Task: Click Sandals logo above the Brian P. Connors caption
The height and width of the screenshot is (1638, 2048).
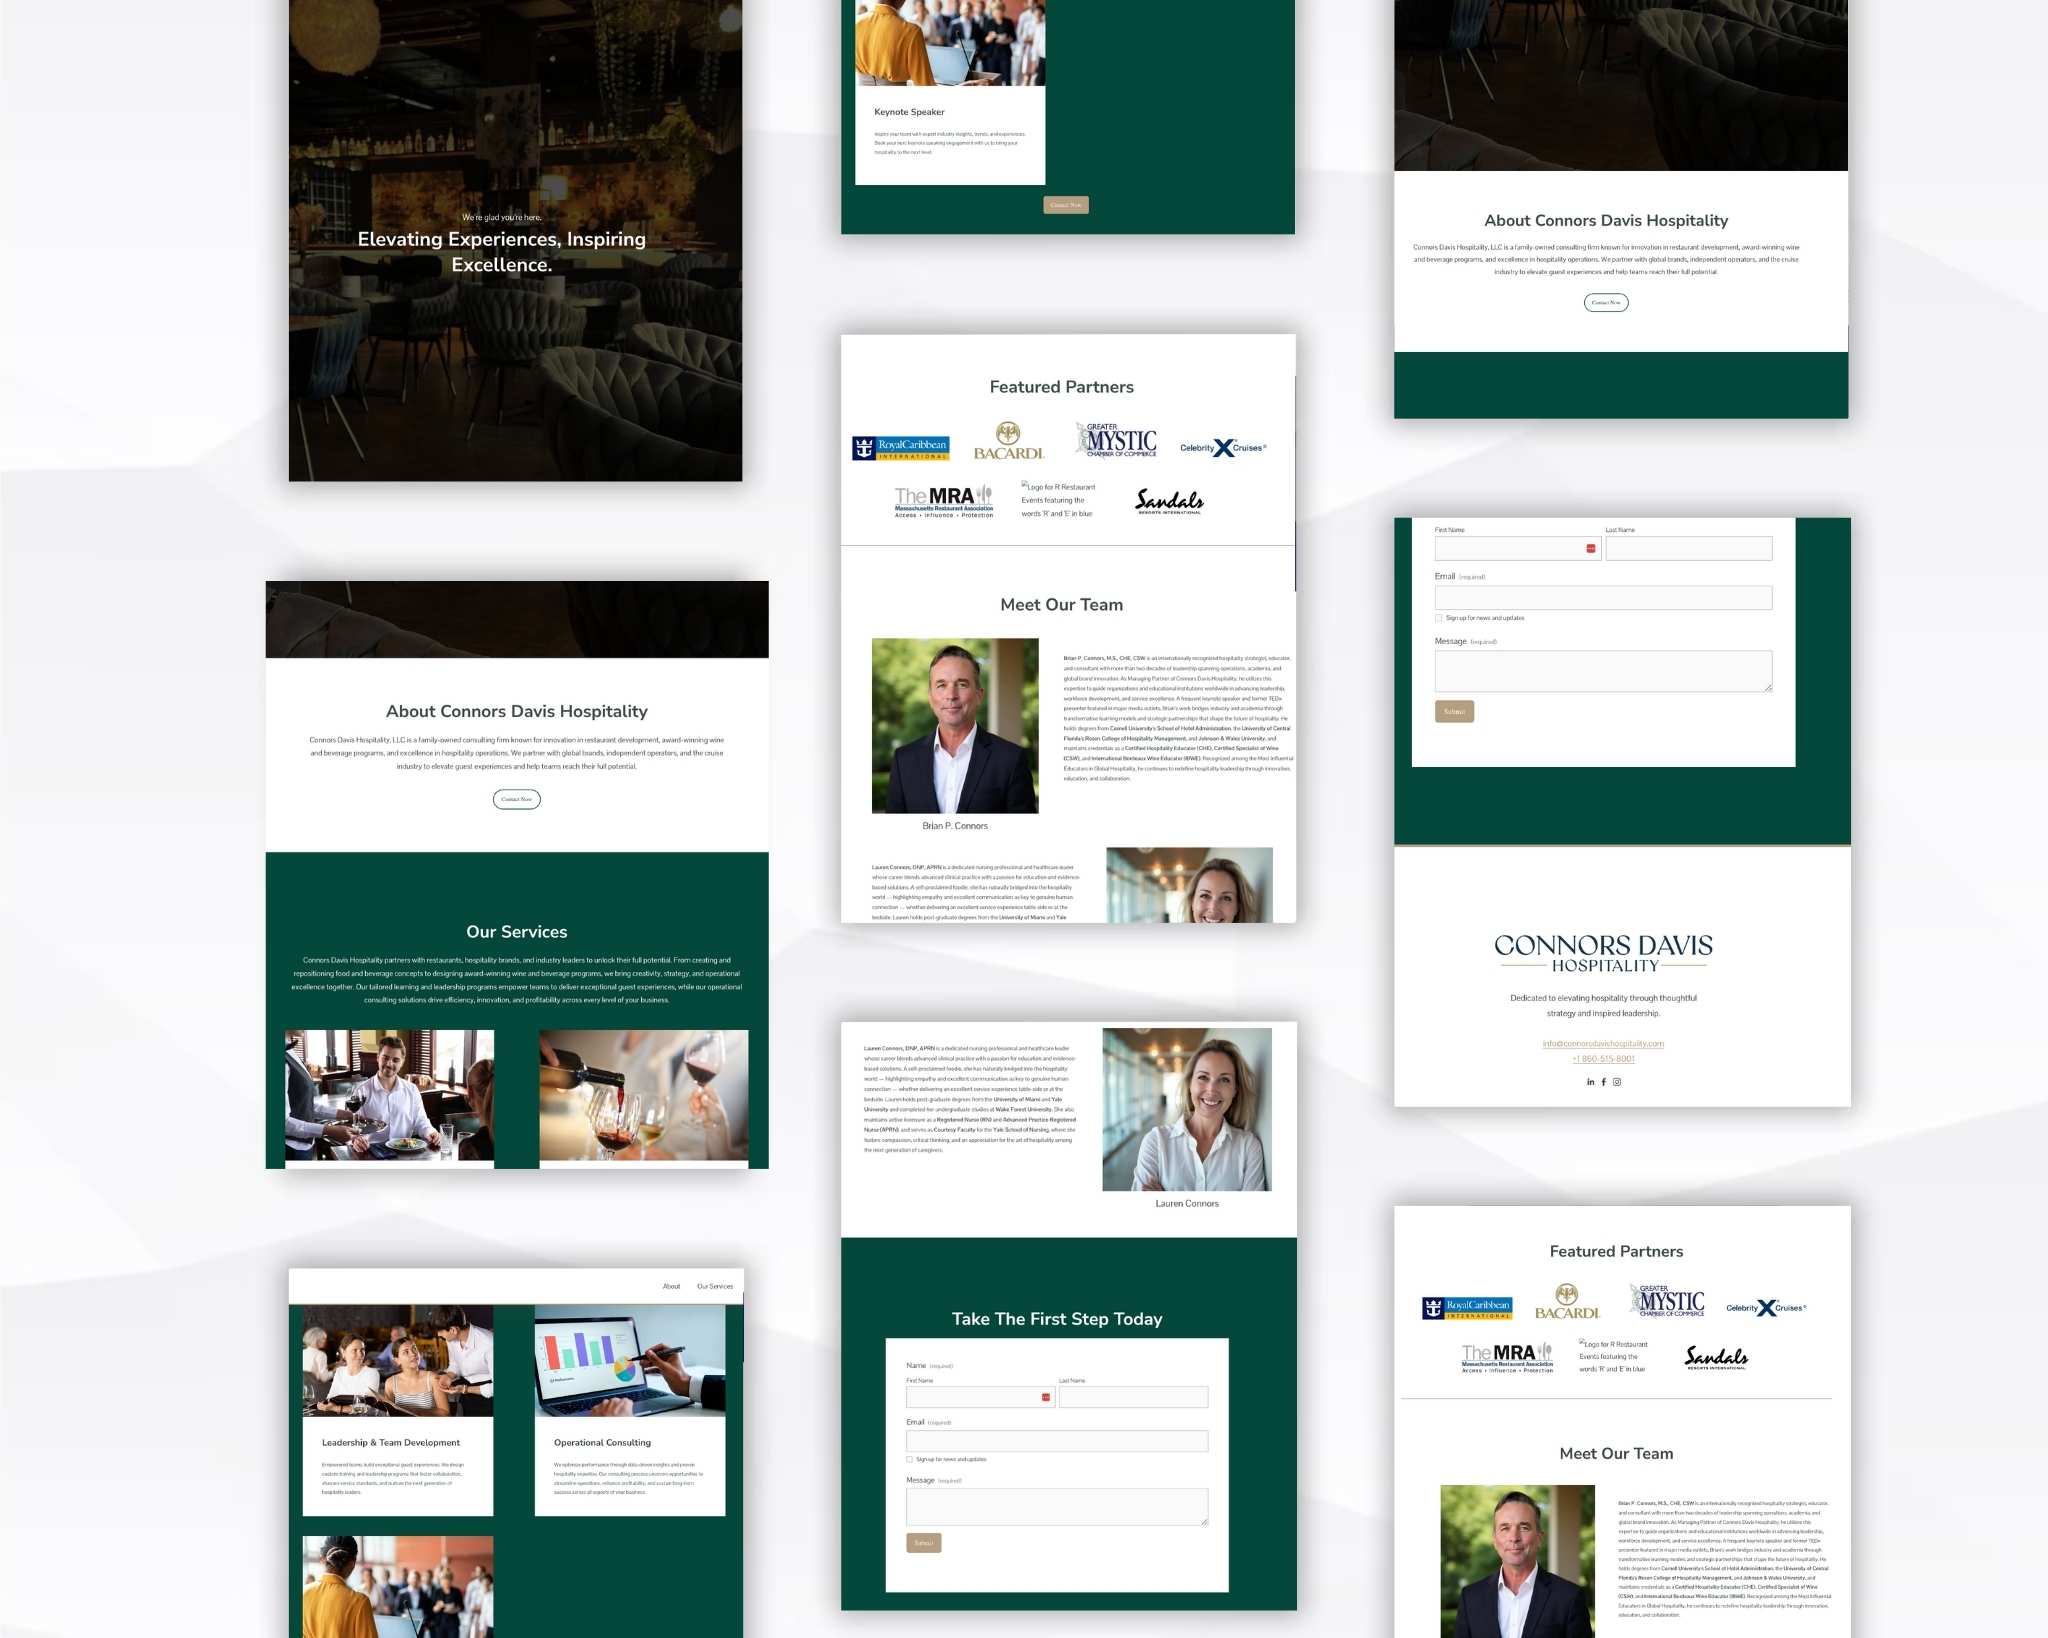Action: pos(1169,501)
